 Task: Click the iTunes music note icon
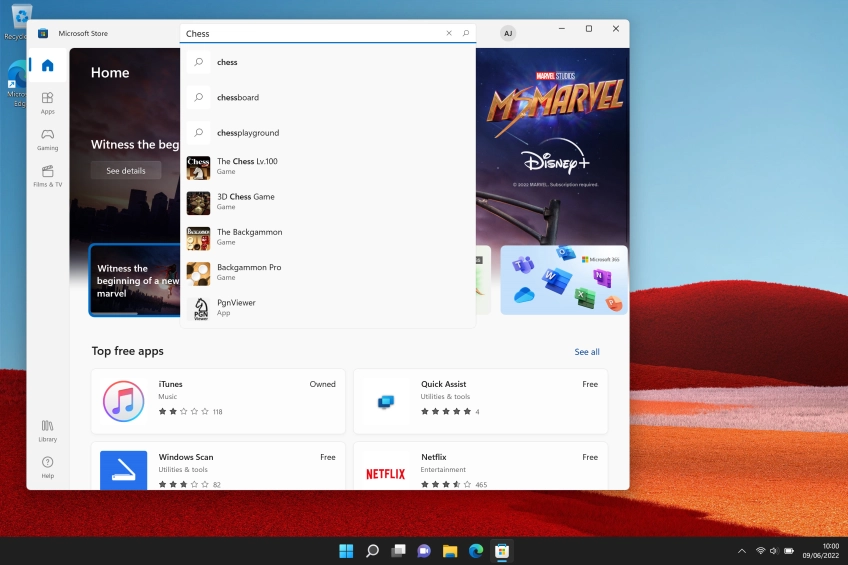123,401
